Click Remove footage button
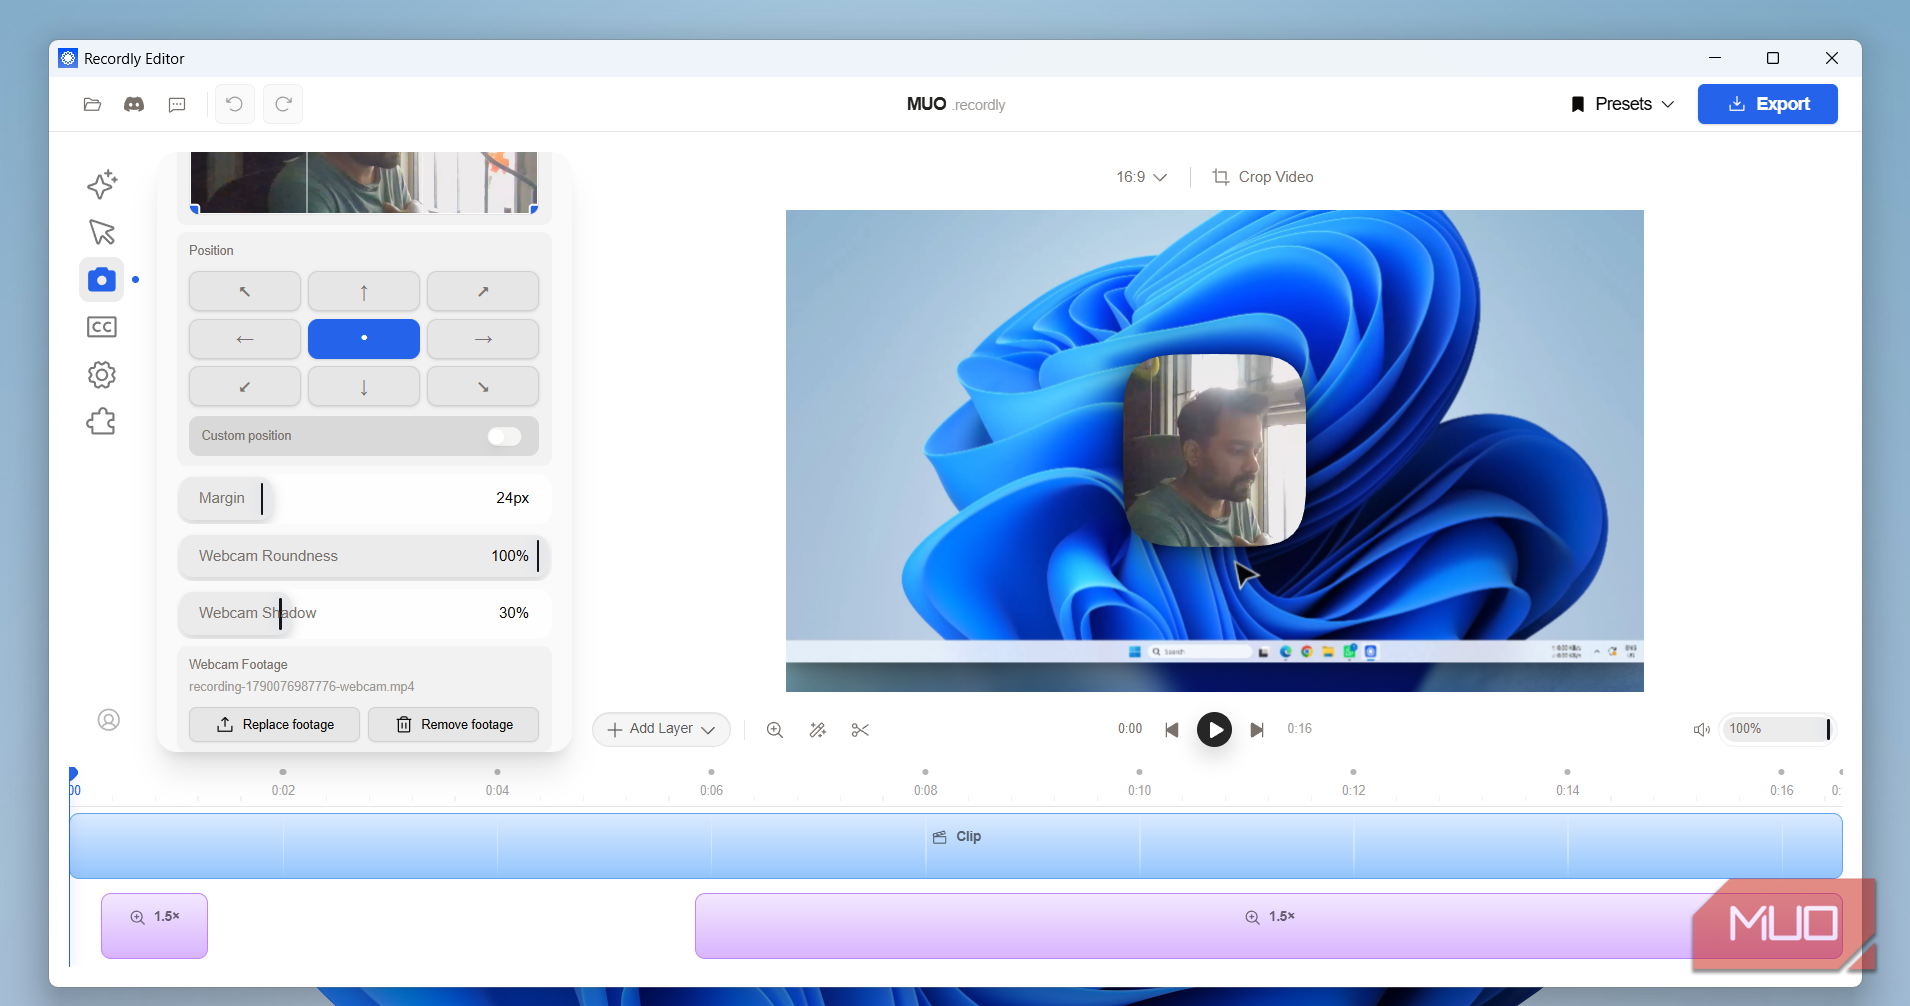 (x=454, y=724)
